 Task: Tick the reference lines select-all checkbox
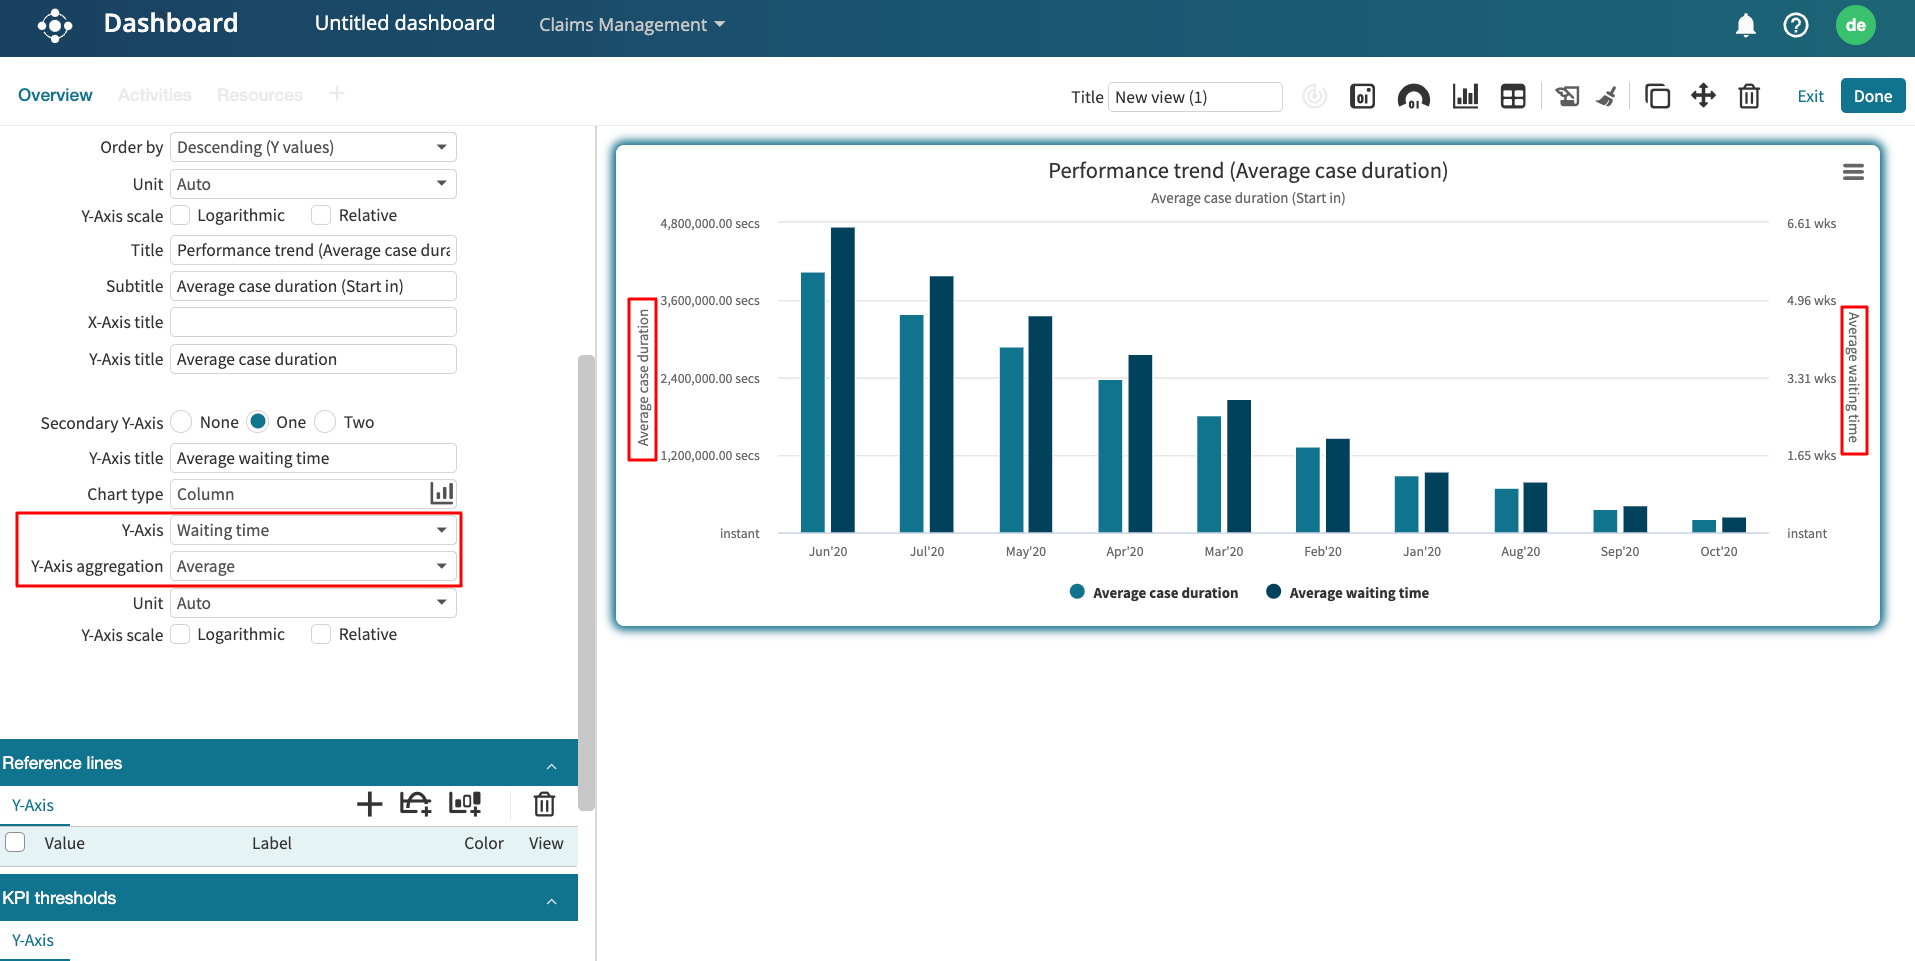[16, 842]
